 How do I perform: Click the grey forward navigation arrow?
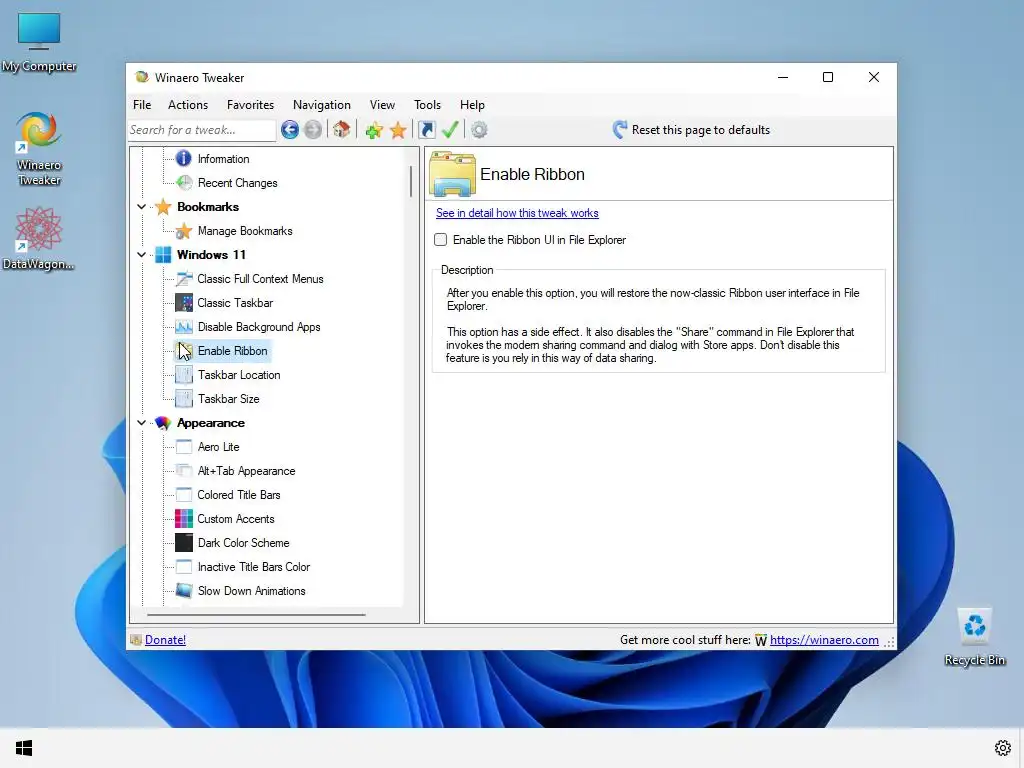coord(313,130)
